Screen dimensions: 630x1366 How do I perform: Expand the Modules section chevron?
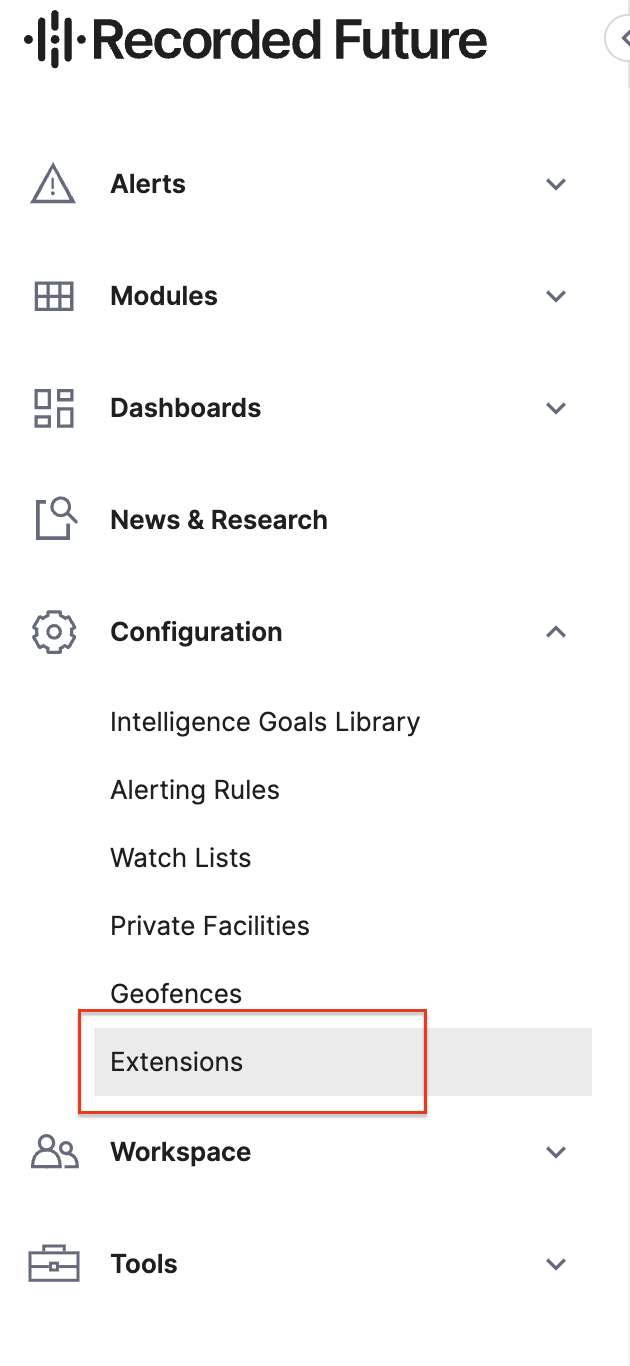tap(556, 296)
